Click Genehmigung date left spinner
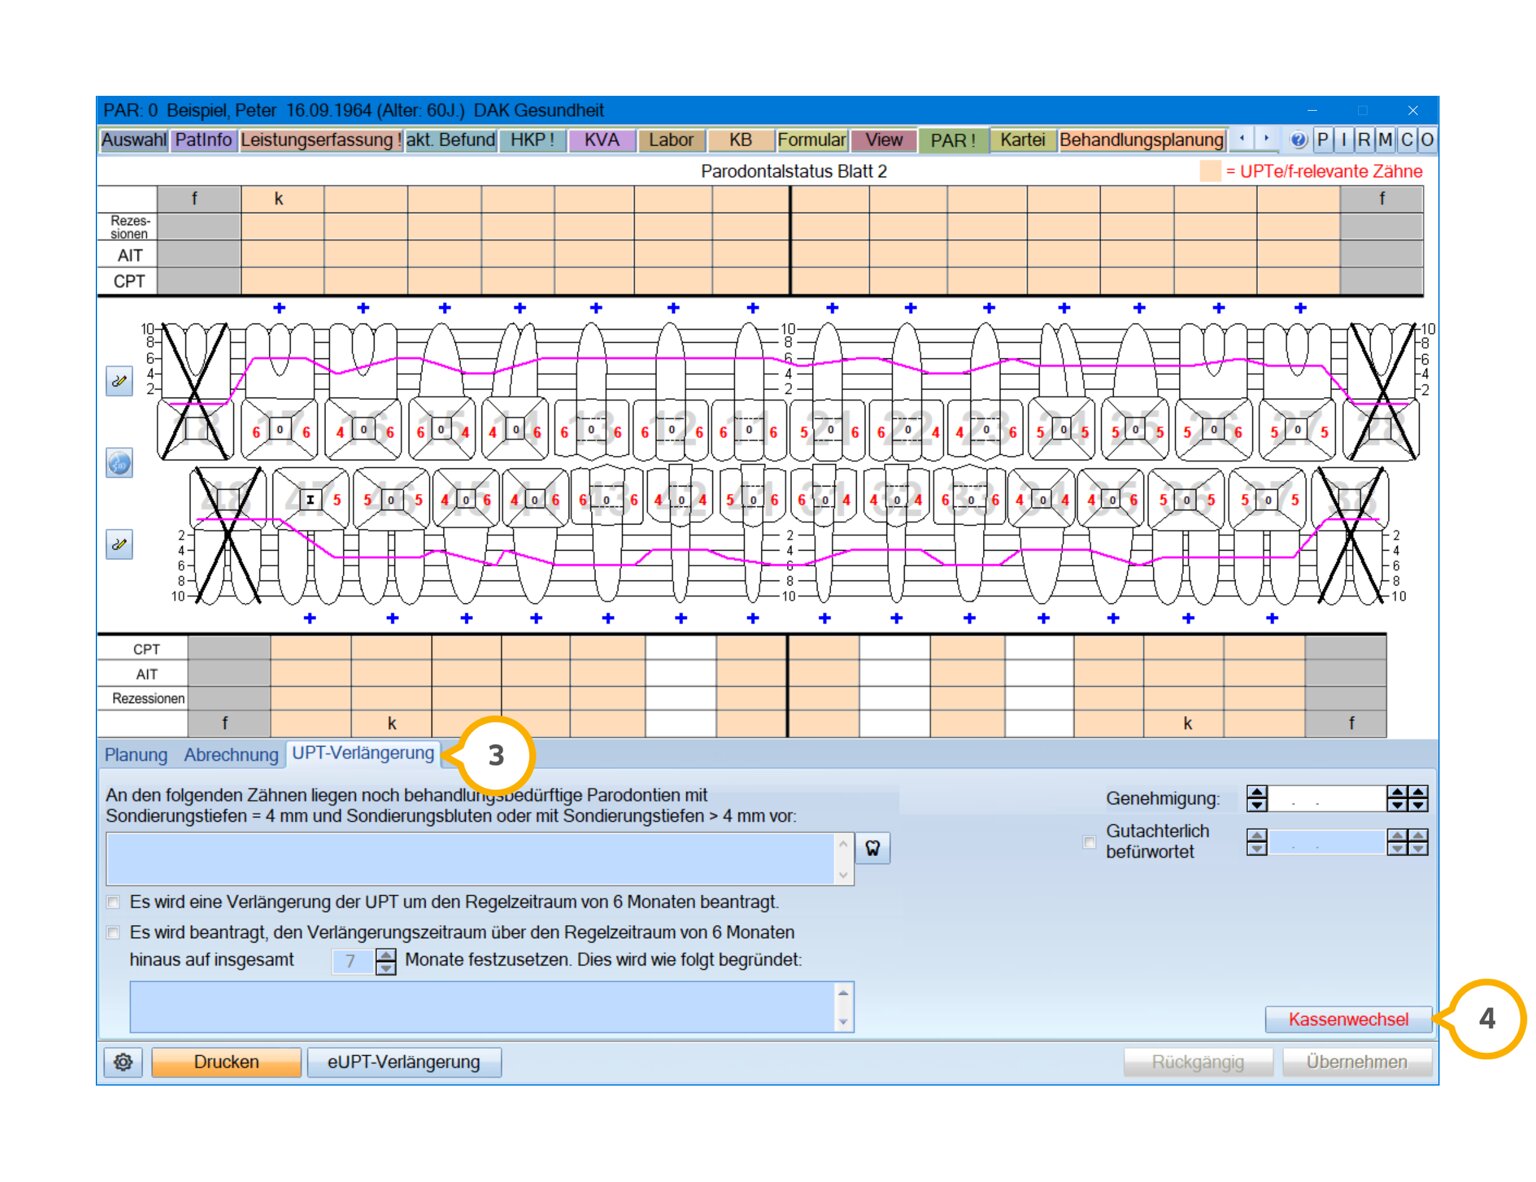The width and height of the screenshot is (1536, 1182). point(1257,798)
